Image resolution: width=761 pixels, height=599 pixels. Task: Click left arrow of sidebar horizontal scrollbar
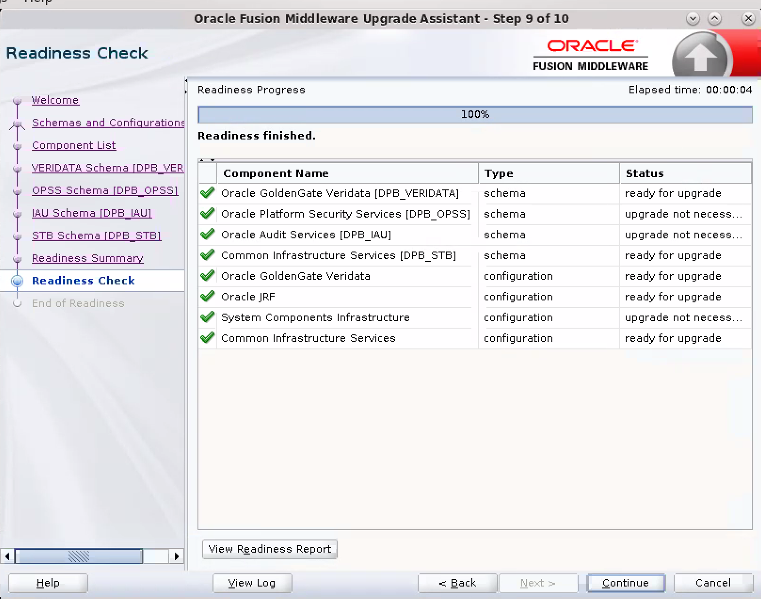pyautogui.click(x=7, y=556)
